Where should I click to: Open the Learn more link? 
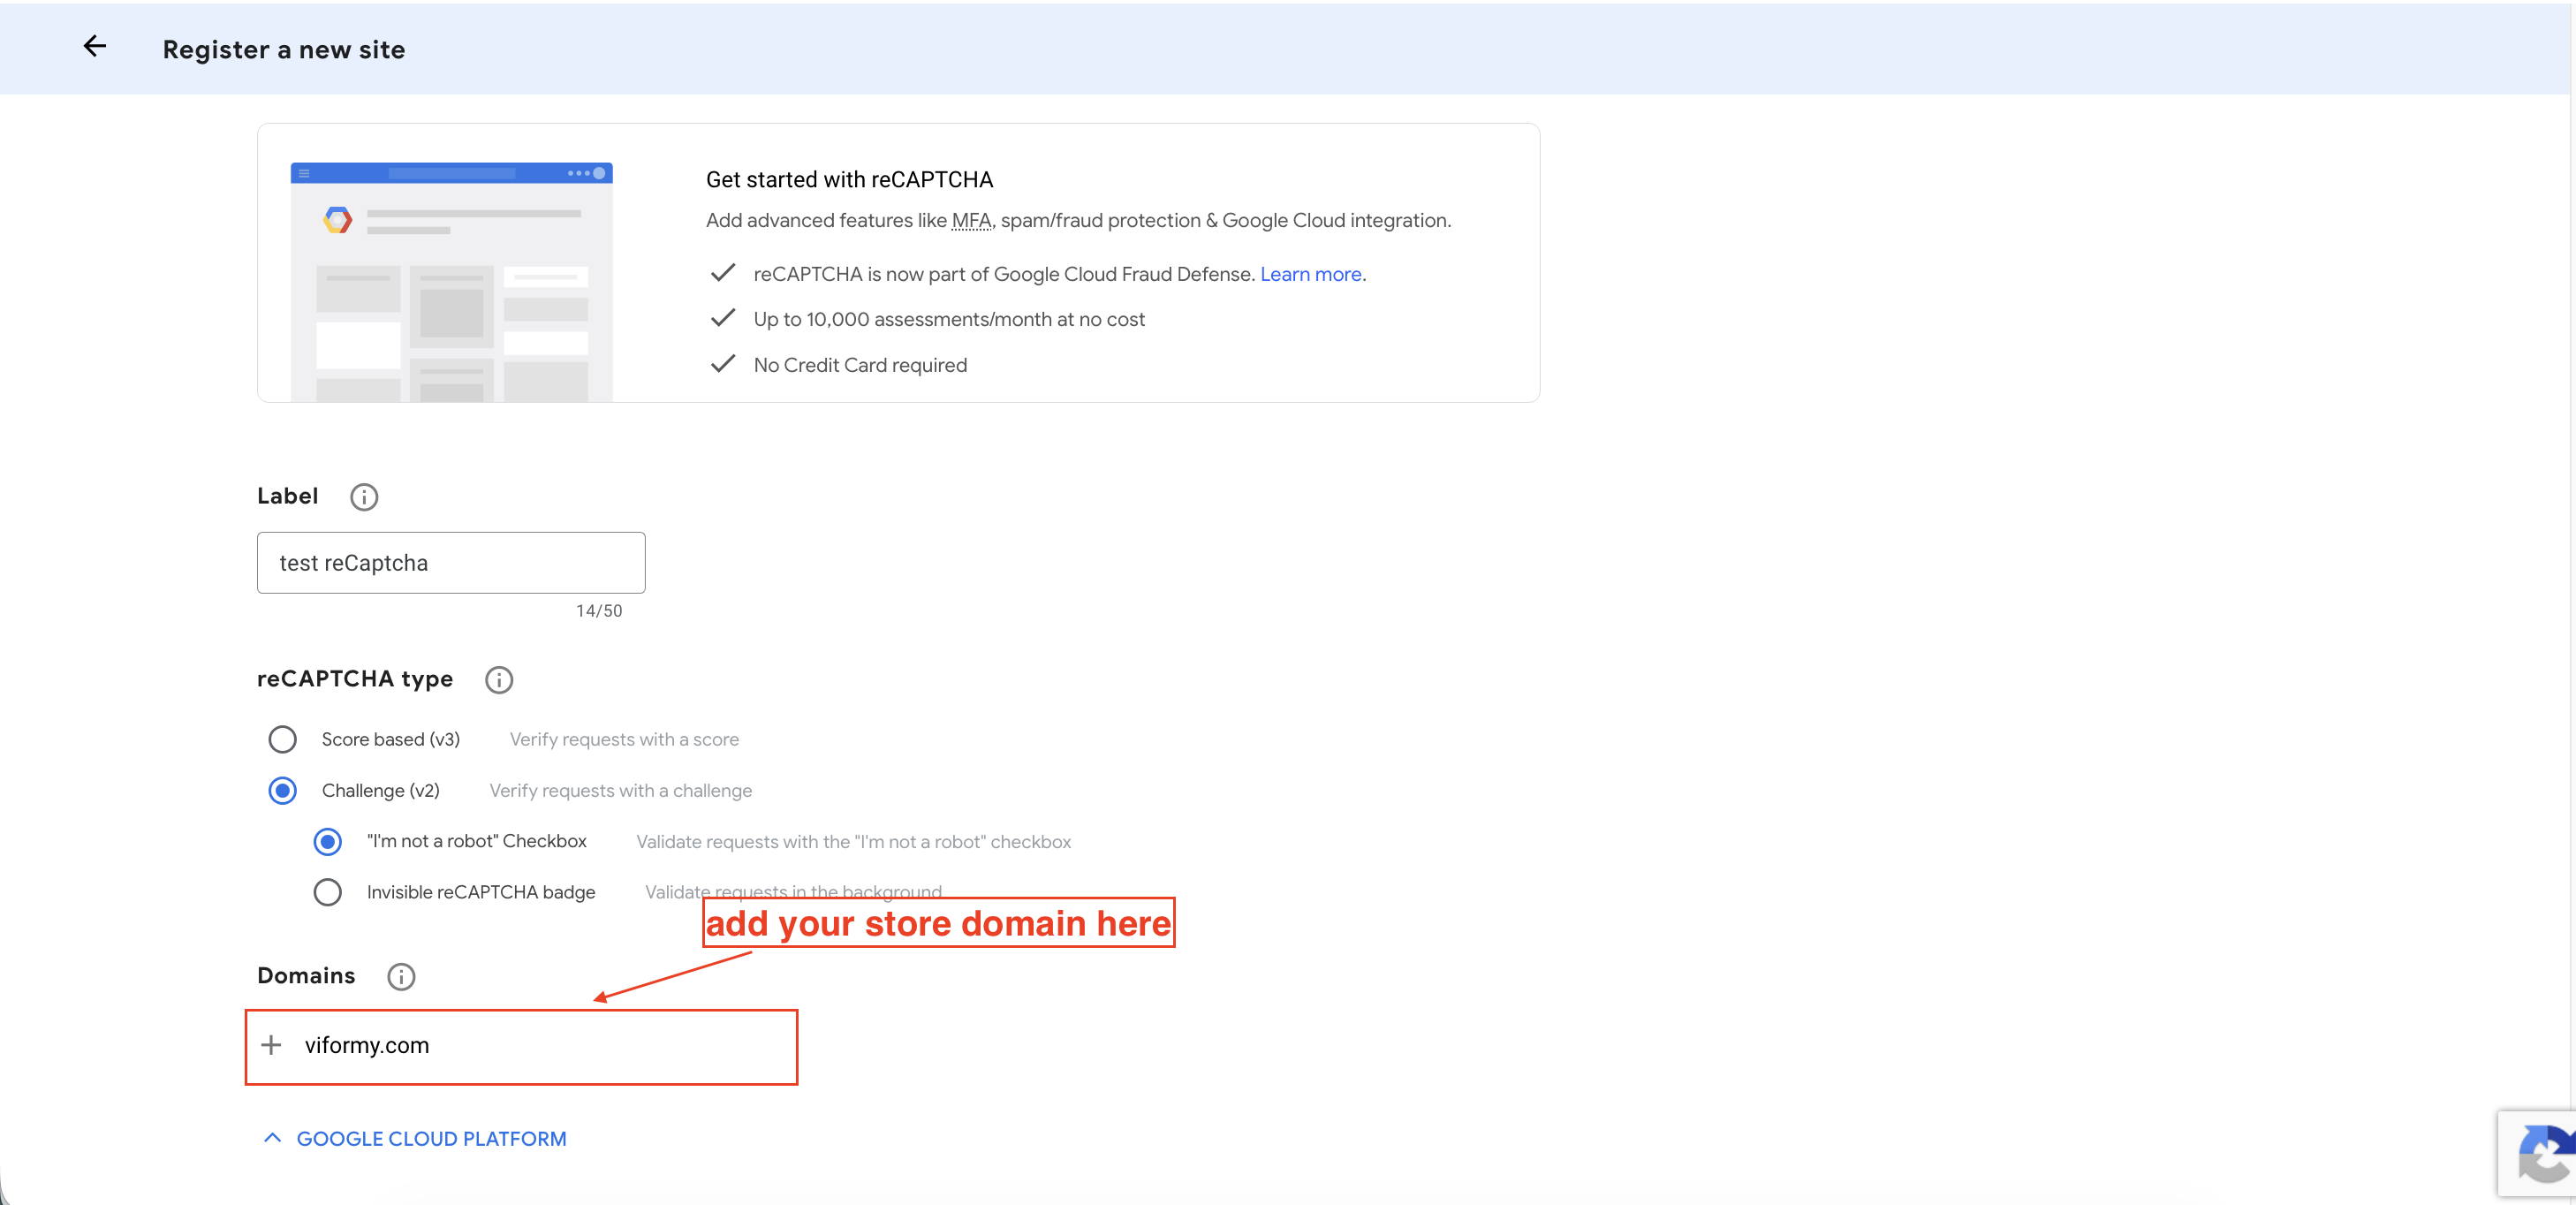[x=1310, y=274]
